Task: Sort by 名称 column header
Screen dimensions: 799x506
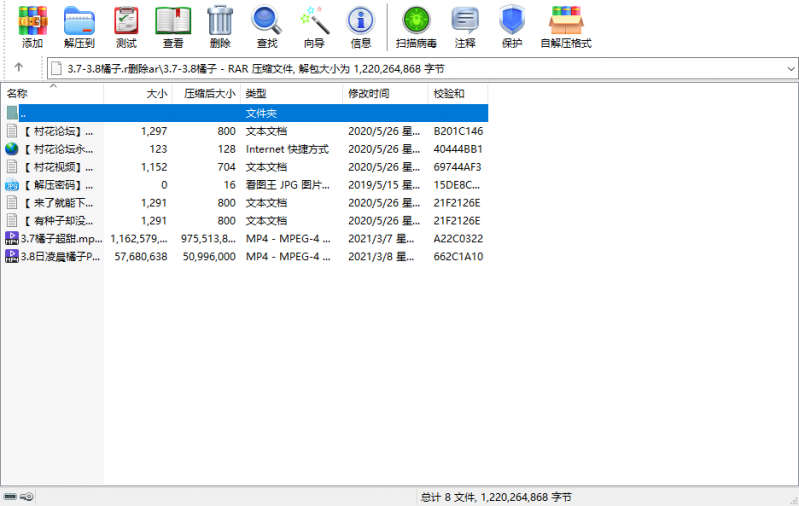Action: (52, 93)
